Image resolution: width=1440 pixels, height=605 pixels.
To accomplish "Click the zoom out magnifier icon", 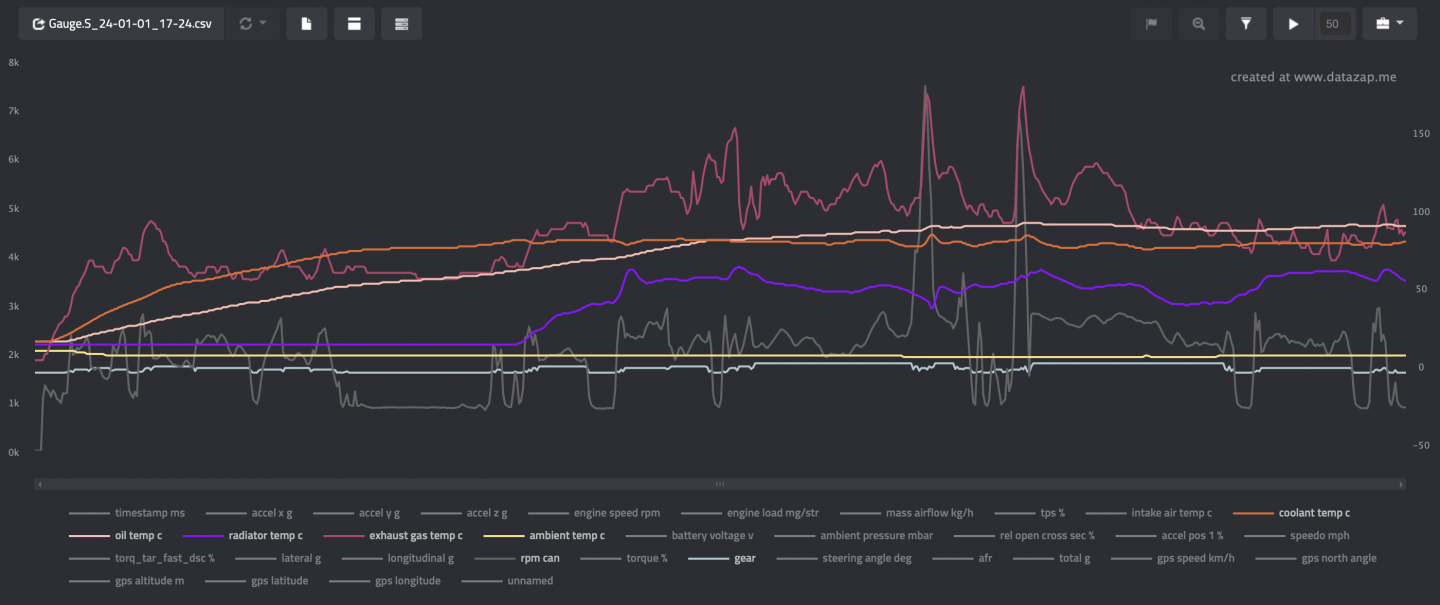I will (x=1198, y=24).
